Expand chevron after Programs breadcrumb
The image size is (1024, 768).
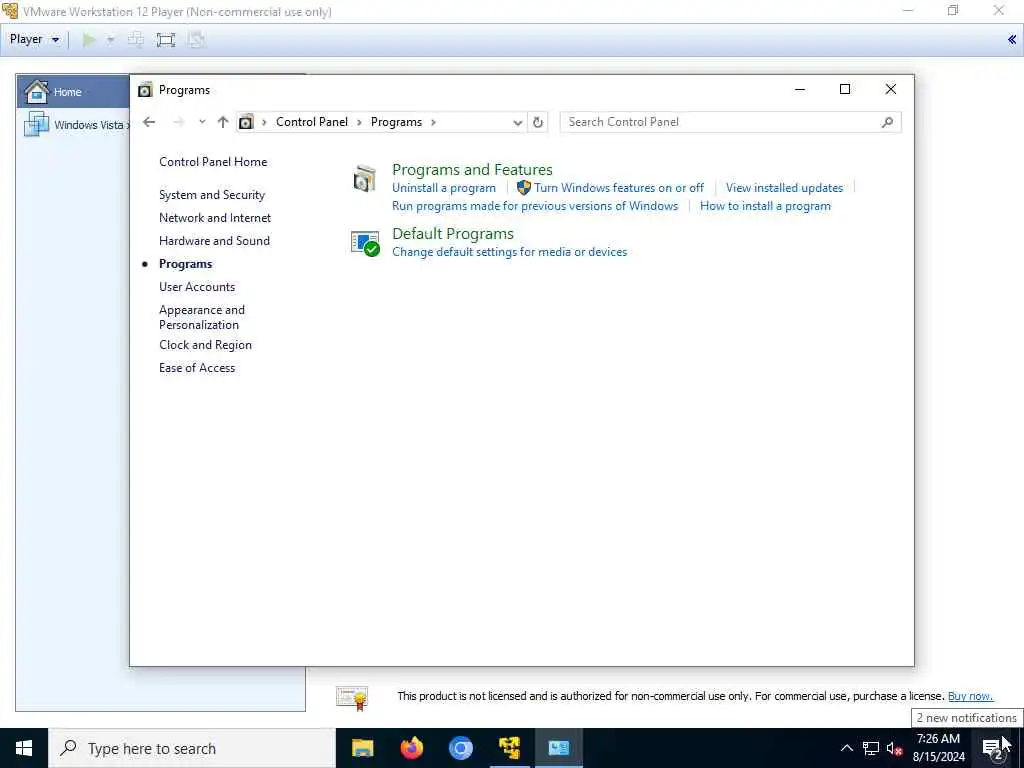[x=433, y=122]
